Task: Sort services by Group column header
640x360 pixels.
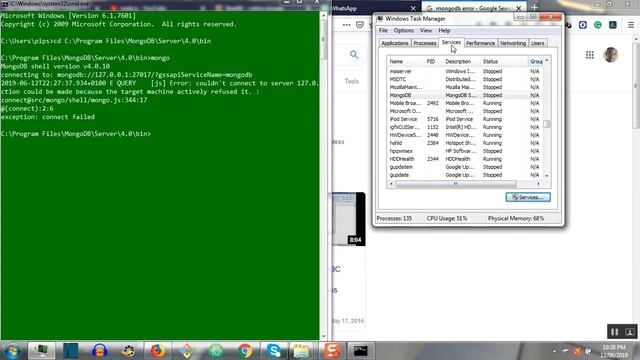Action: (x=536, y=61)
